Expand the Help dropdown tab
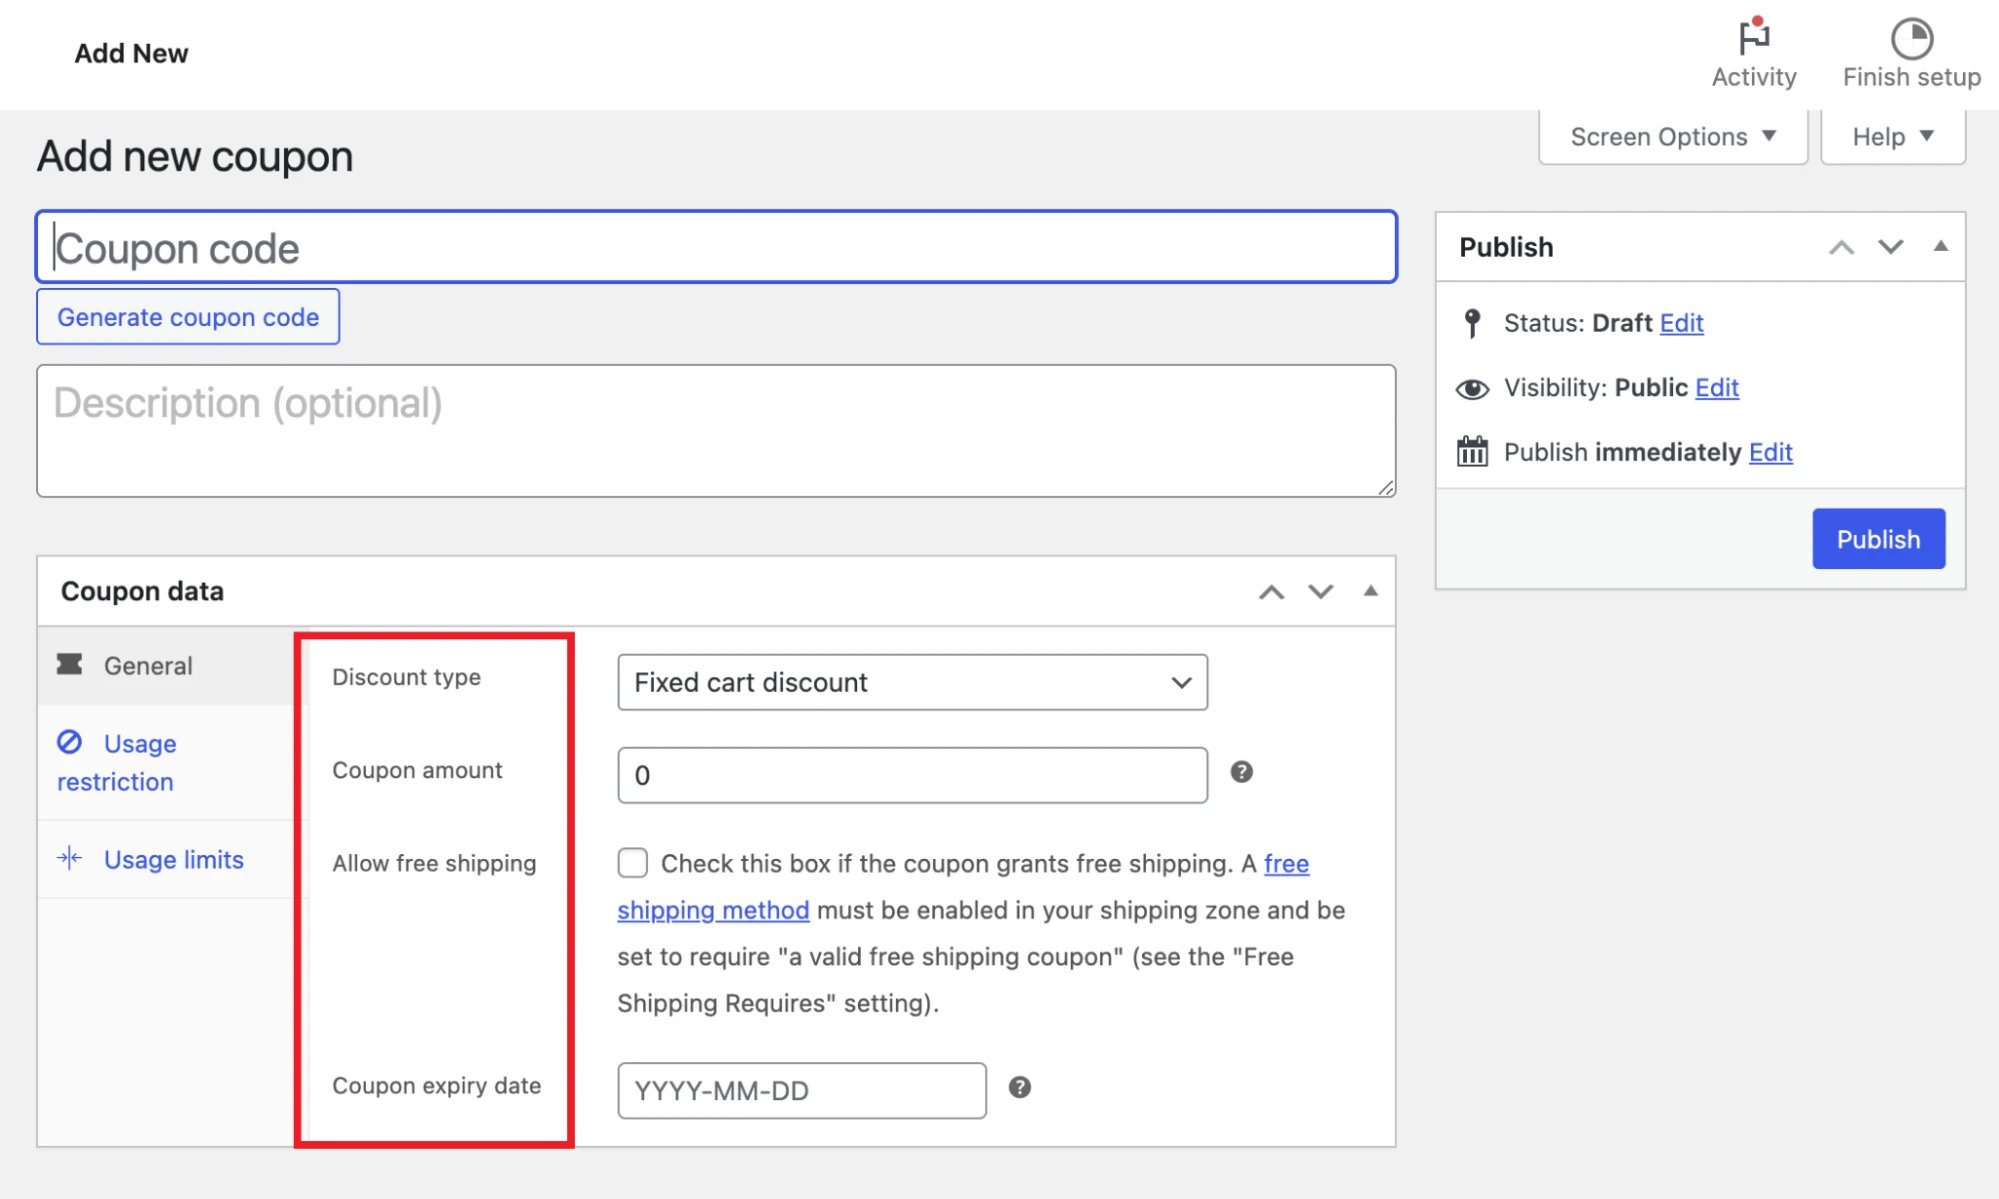The image size is (1999, 1199). coord(1892,137)
